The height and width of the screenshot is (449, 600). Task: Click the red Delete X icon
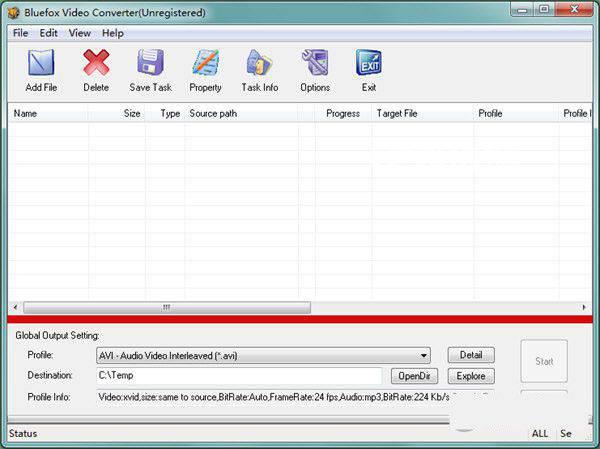pos(96,62)
